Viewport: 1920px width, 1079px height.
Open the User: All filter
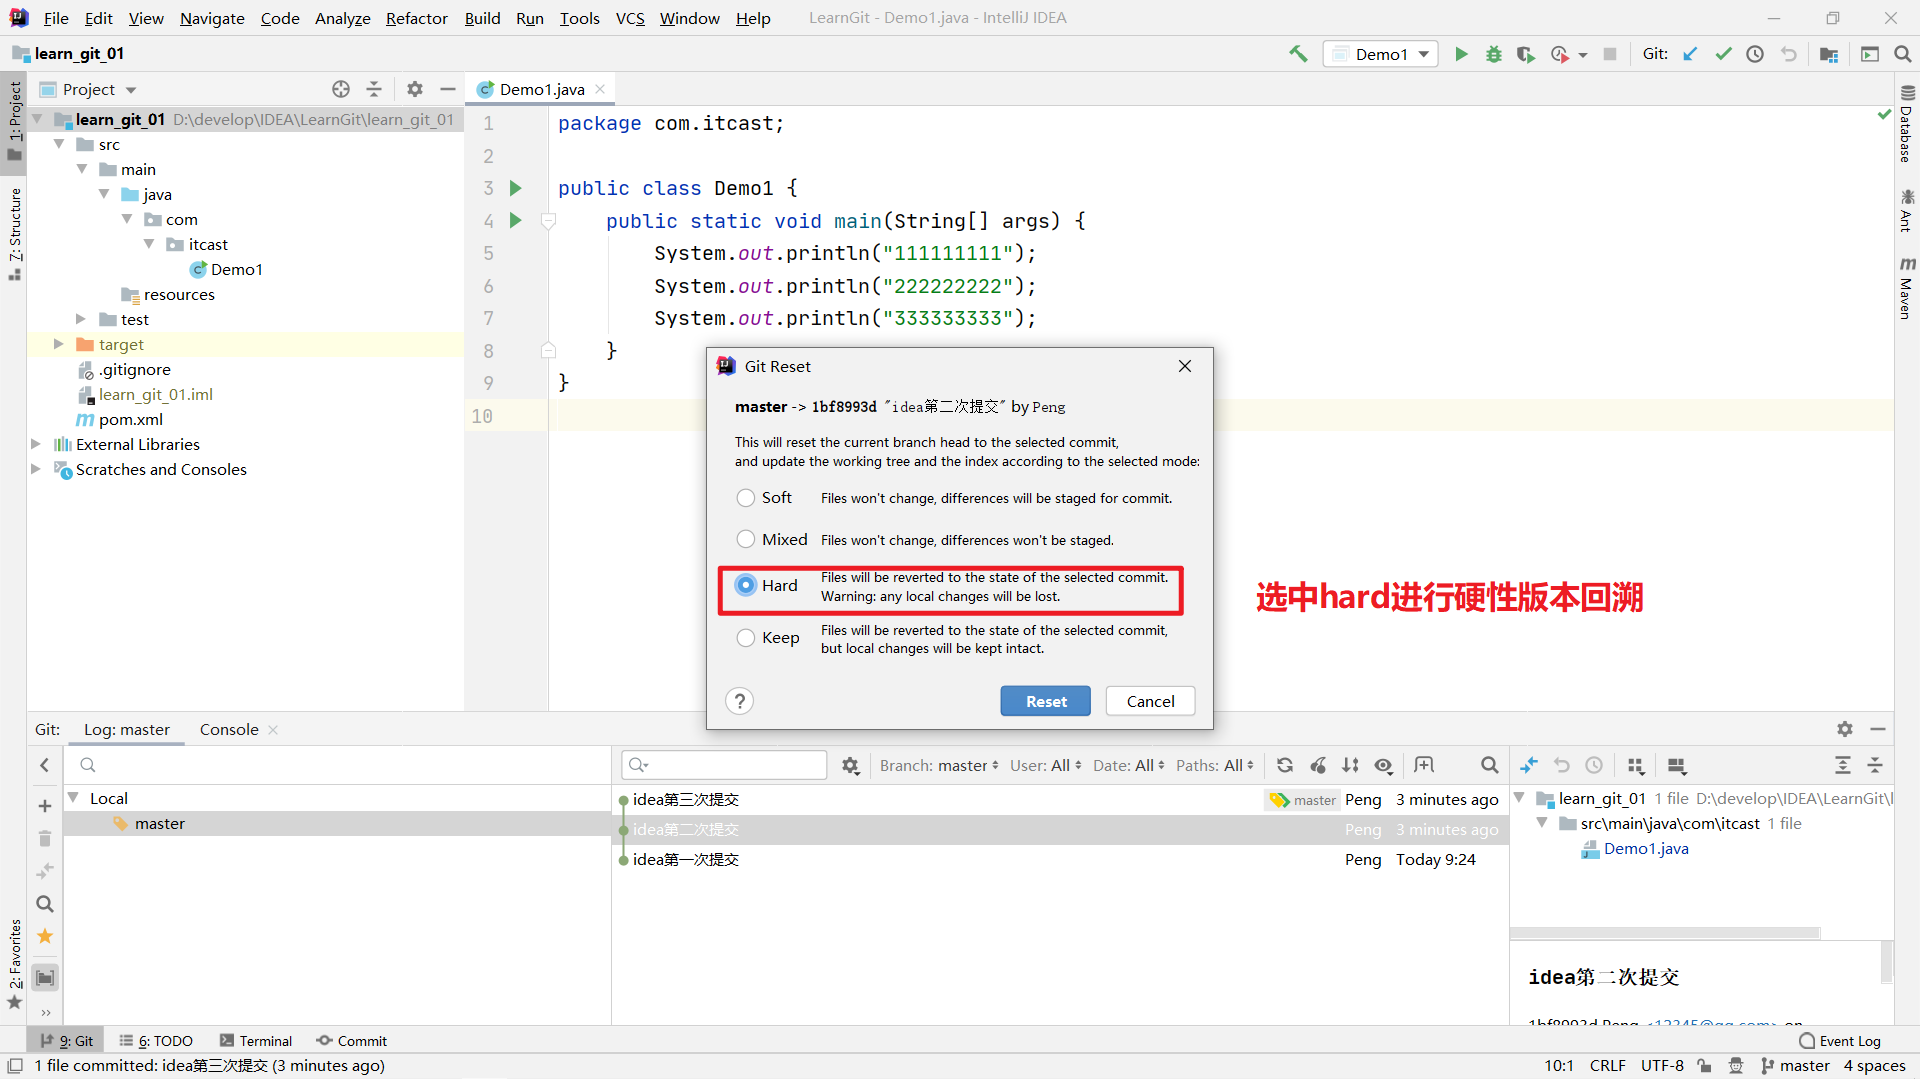[x=1045, y=765]
